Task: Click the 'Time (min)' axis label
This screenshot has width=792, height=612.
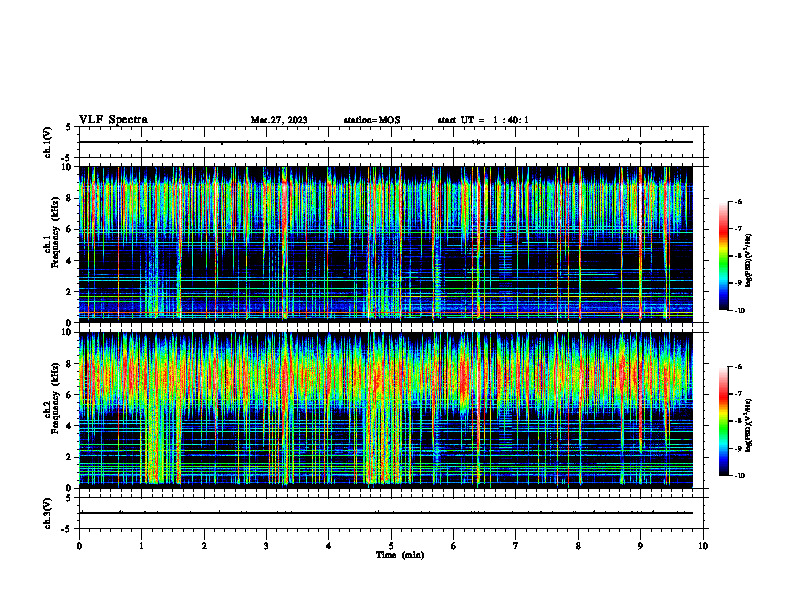Action: [x=400, y=555]
